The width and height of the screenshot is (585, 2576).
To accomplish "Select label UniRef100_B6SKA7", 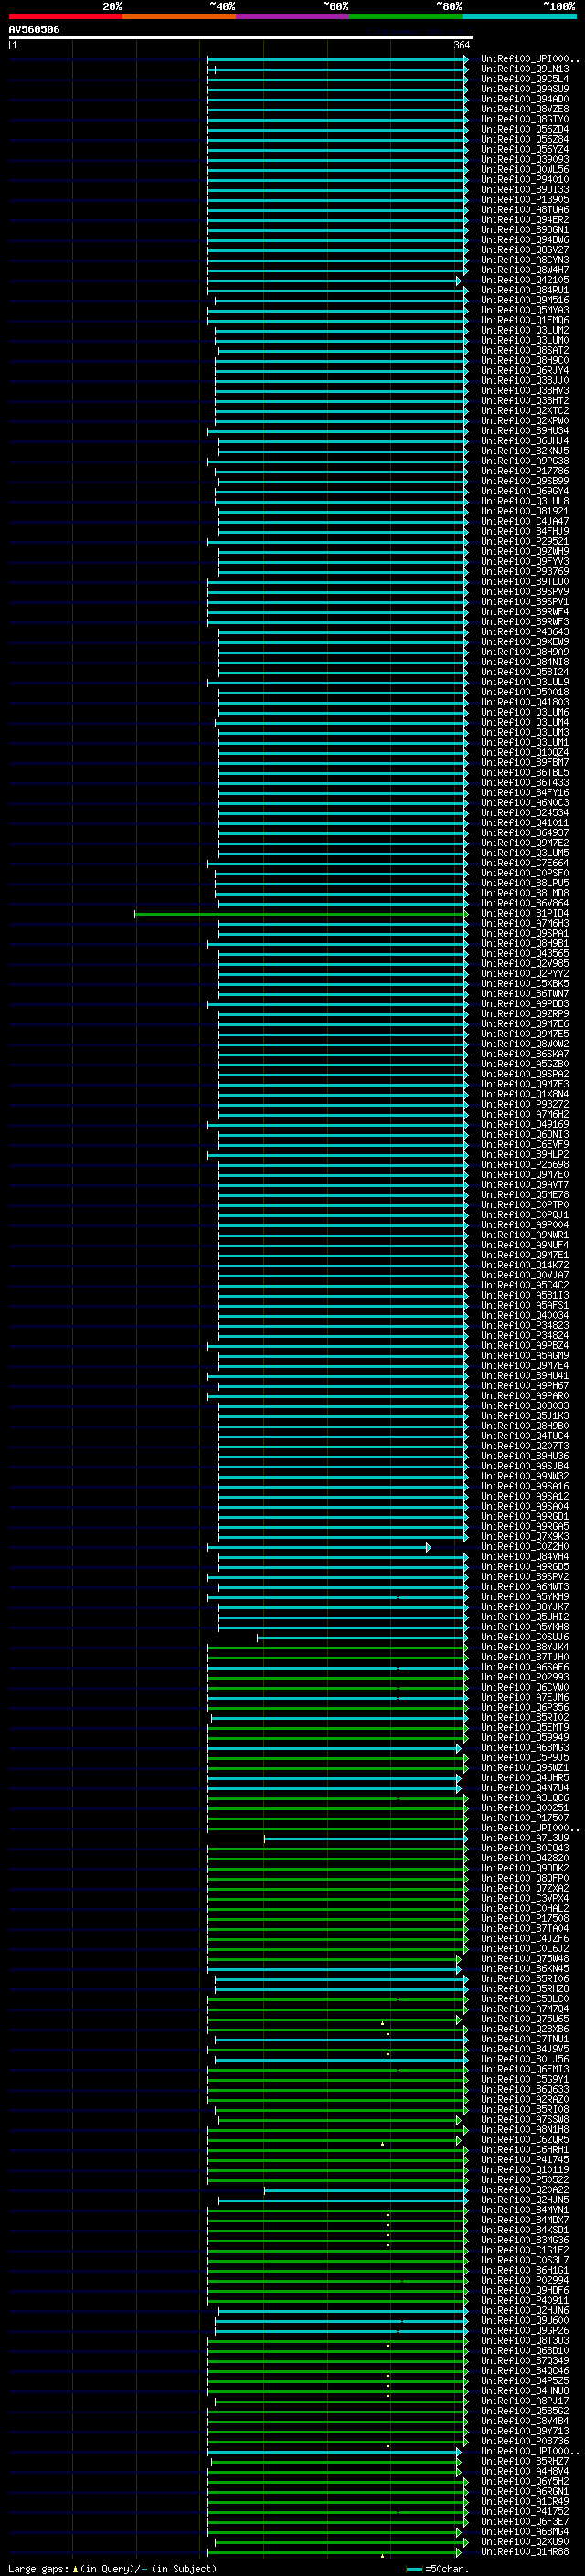I will click(524, 1054).
